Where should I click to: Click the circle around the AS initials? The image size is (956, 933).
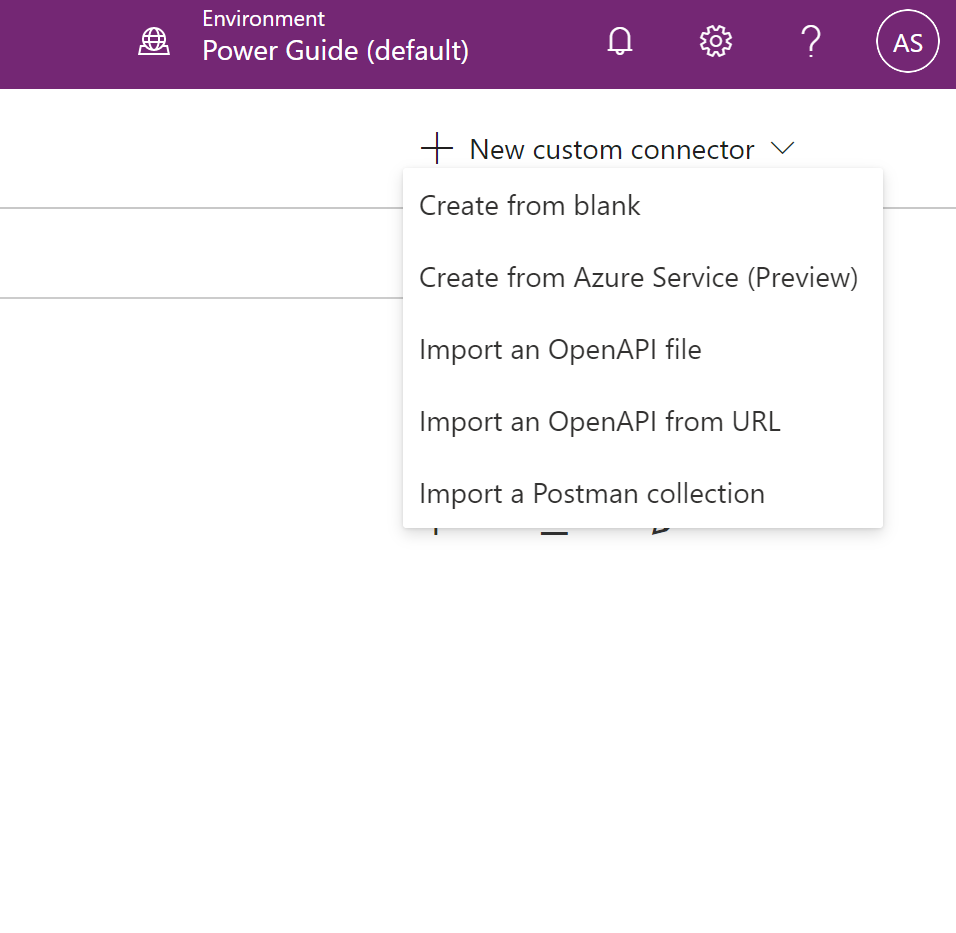(x=907, y=41)
